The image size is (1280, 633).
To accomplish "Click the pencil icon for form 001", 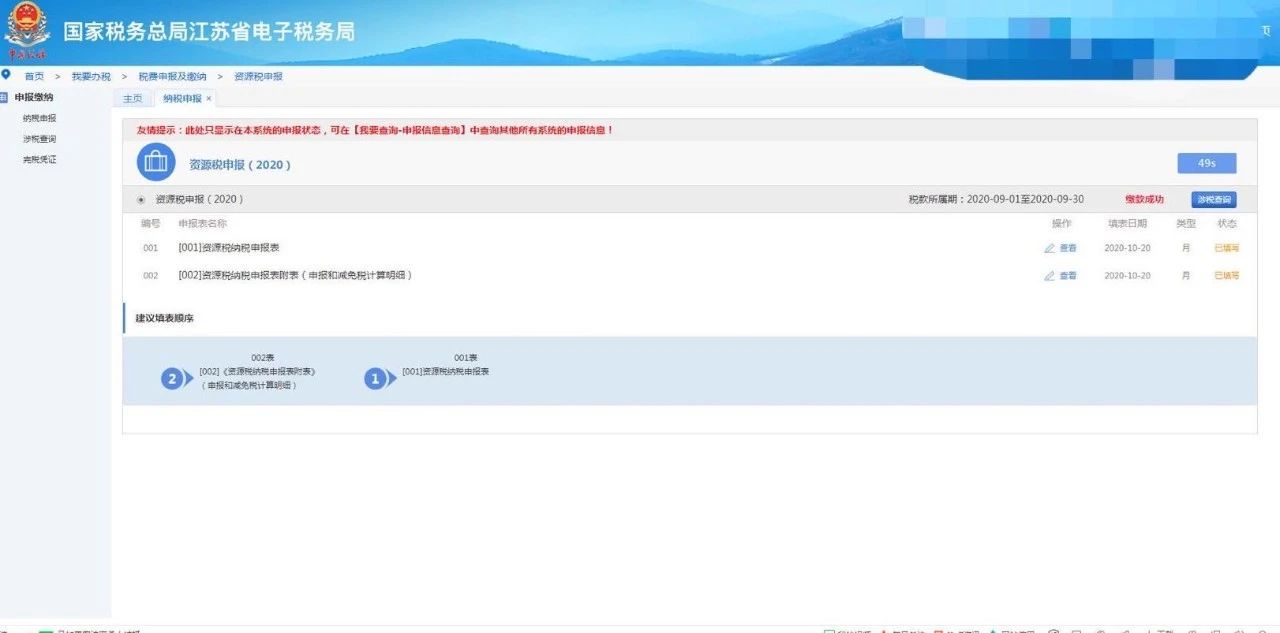I will coord(1049,248).
